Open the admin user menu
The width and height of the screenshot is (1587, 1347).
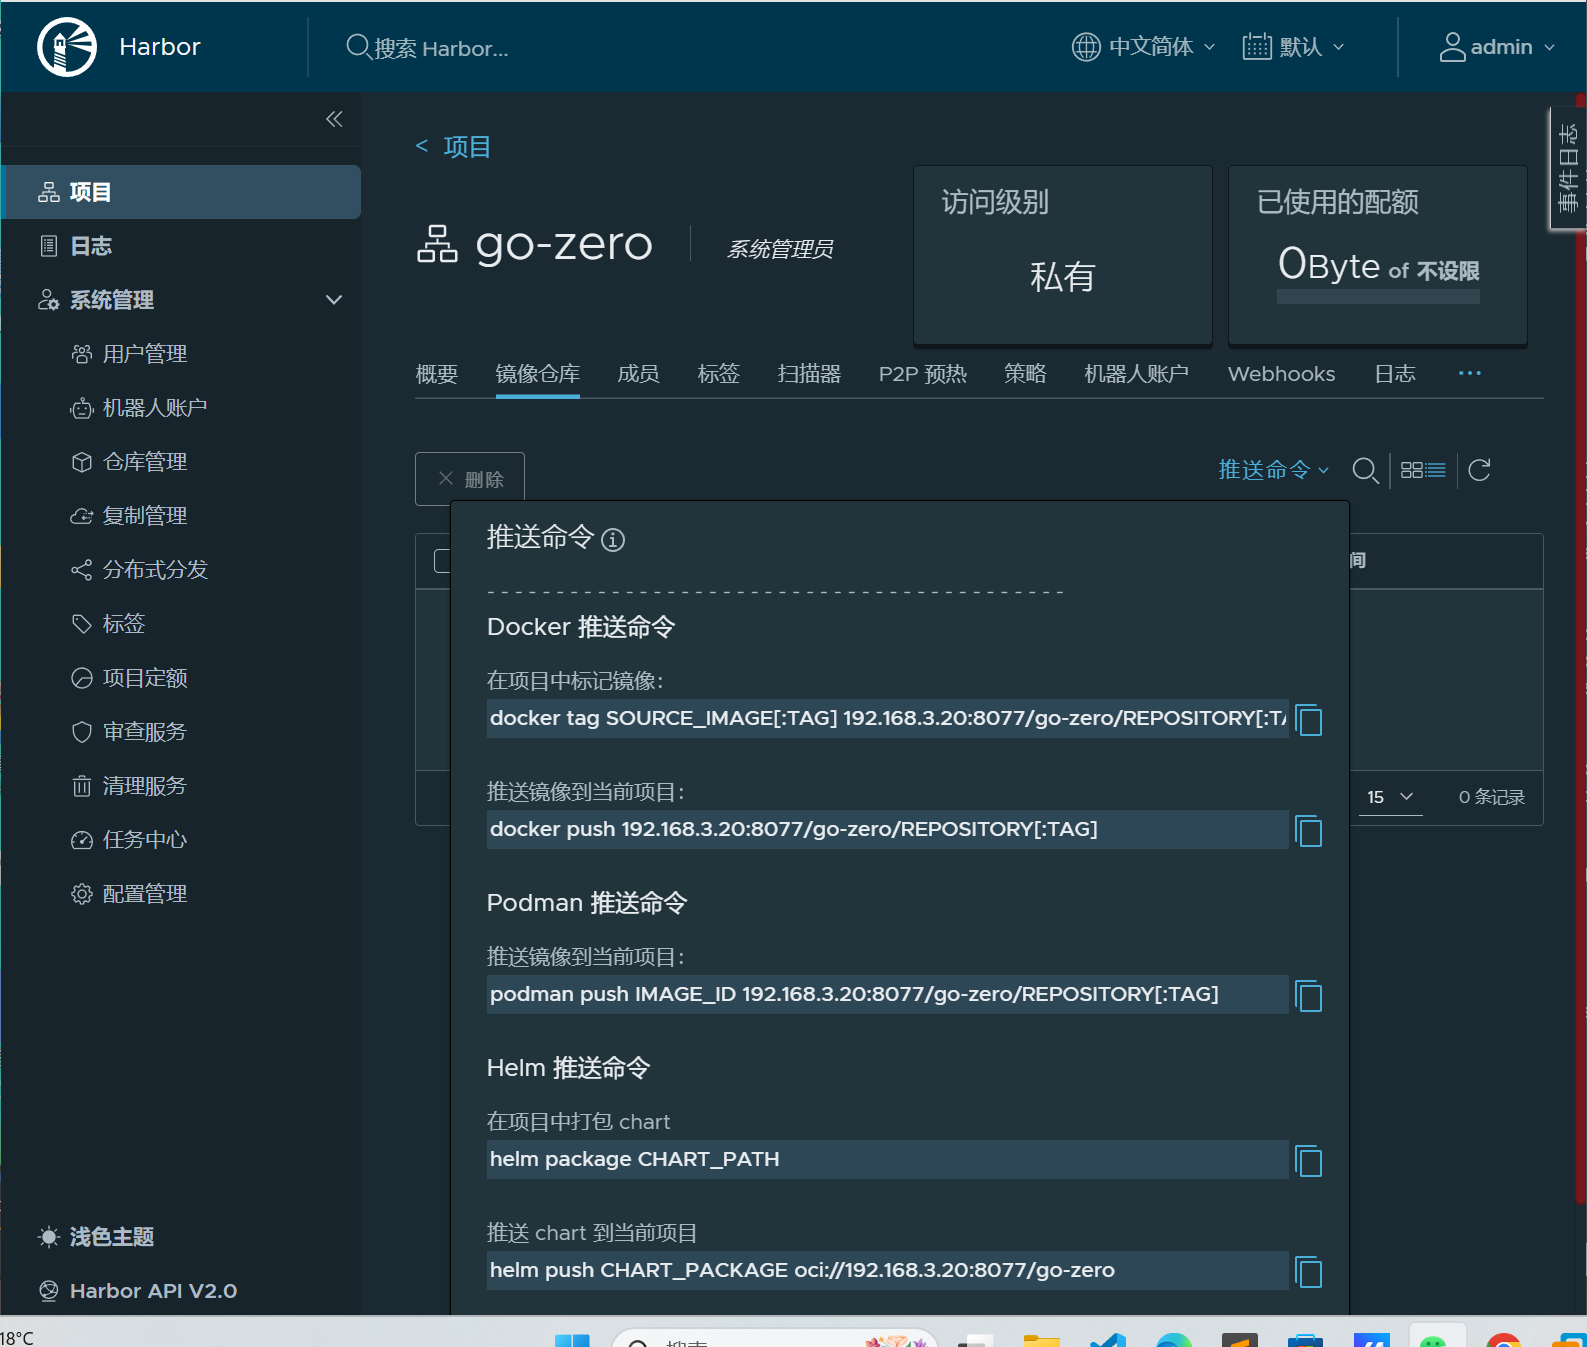pos(1497,47)
